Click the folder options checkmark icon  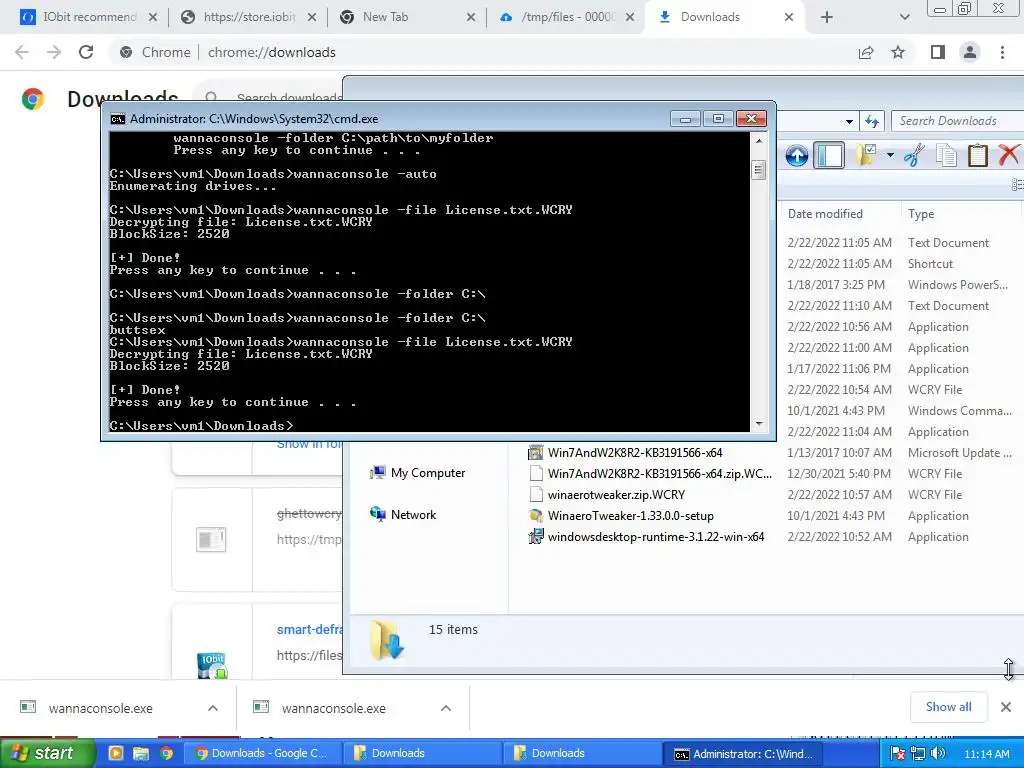[867, 155]
